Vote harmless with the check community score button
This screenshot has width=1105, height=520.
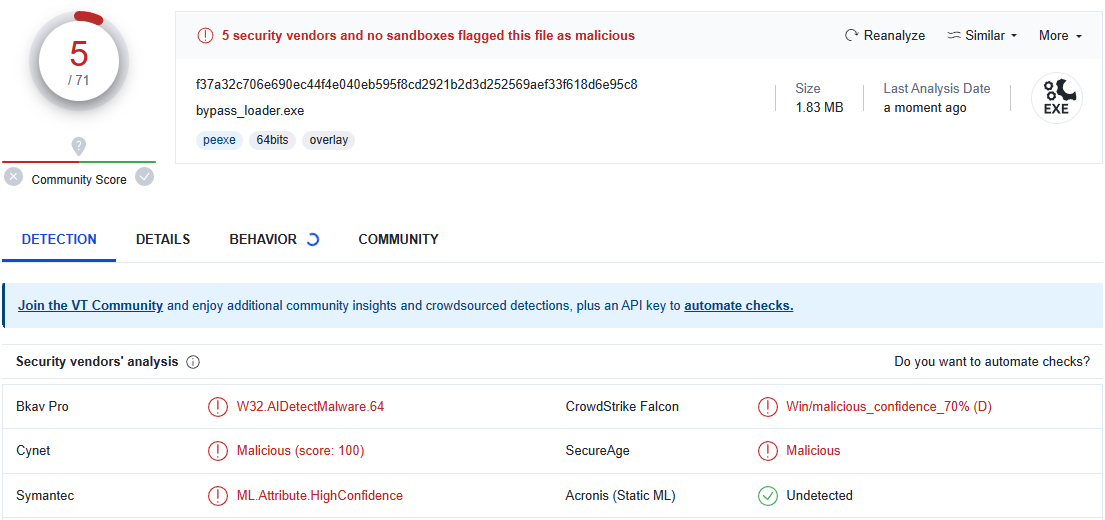click(145, 177)
